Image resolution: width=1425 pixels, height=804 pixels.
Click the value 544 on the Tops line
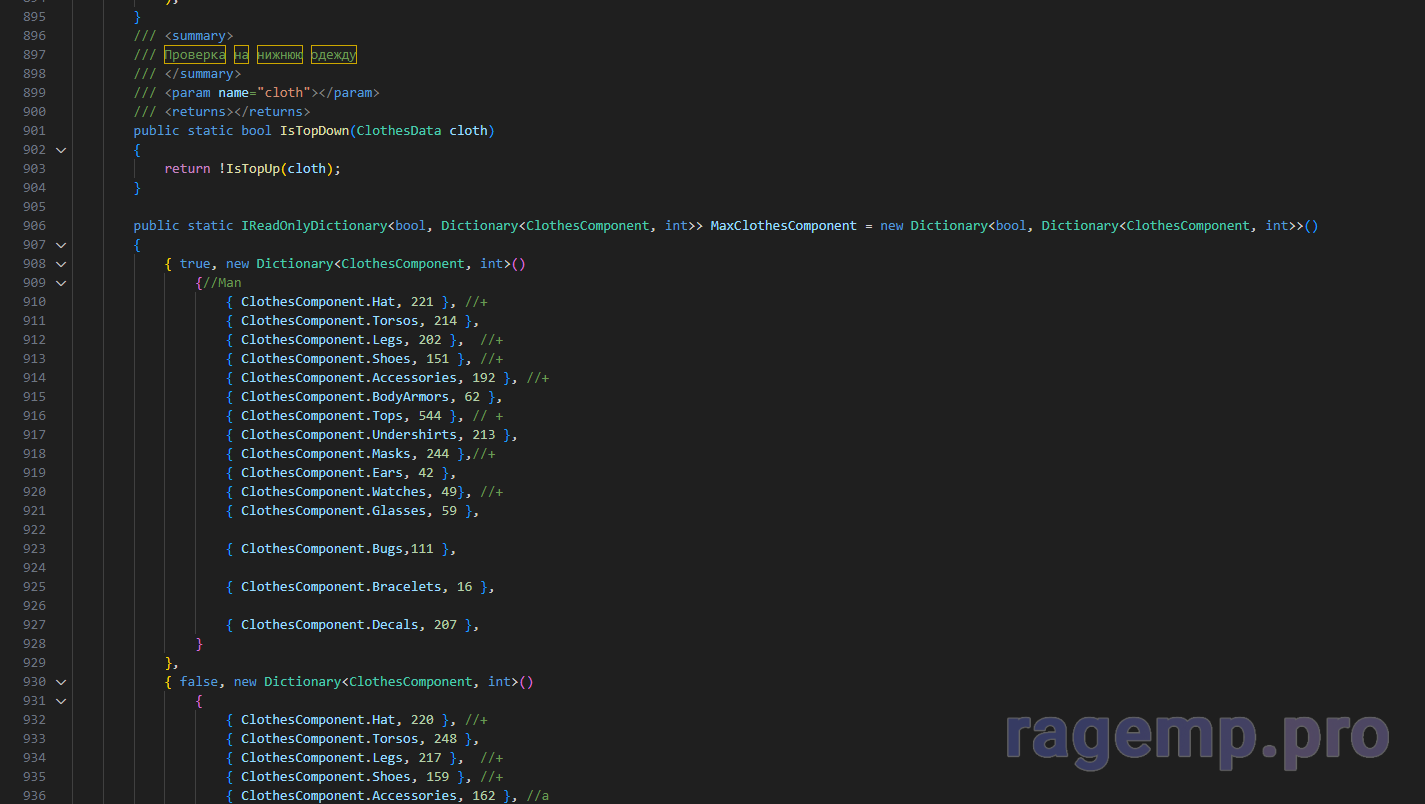[x=430, y=416]
